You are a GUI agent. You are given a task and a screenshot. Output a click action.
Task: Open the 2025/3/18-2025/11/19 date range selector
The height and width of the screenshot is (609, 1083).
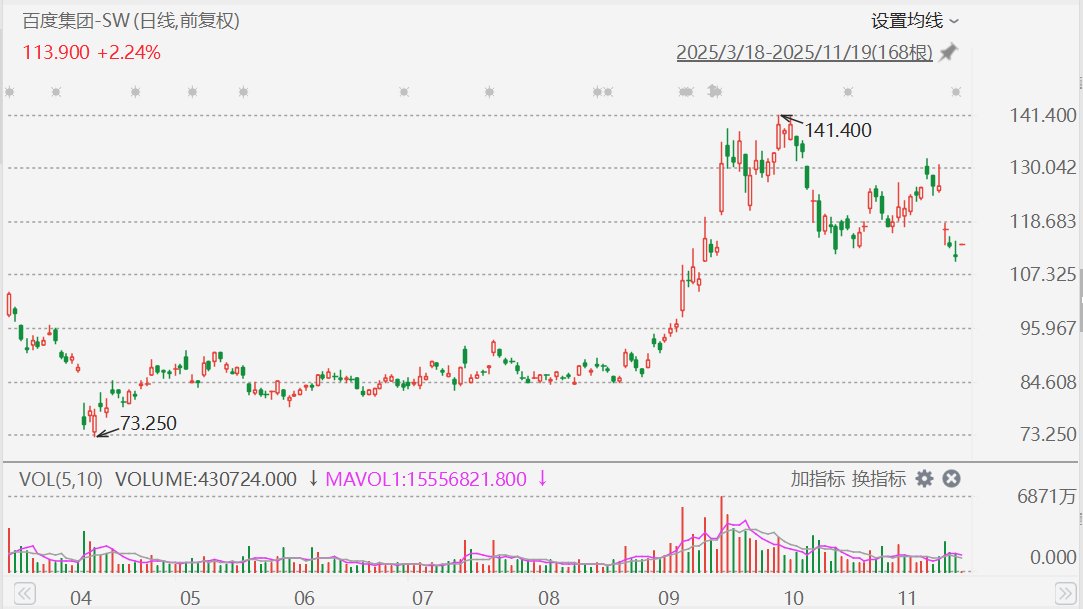pos(804,53)
